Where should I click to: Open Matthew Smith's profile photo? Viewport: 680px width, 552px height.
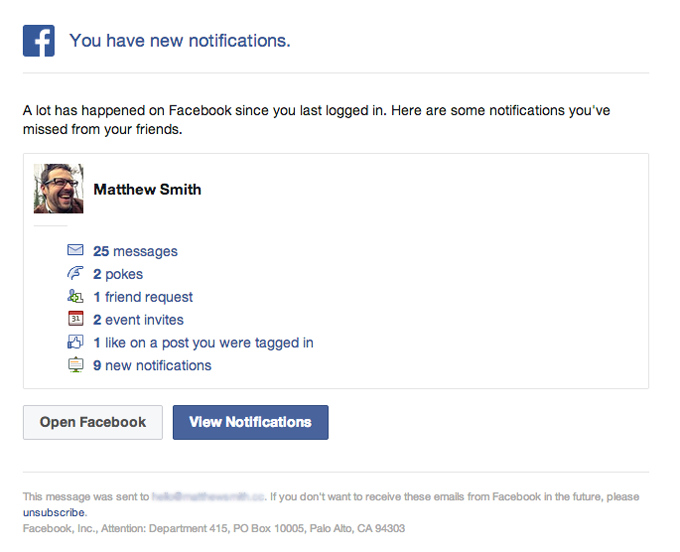coord(59,189)
